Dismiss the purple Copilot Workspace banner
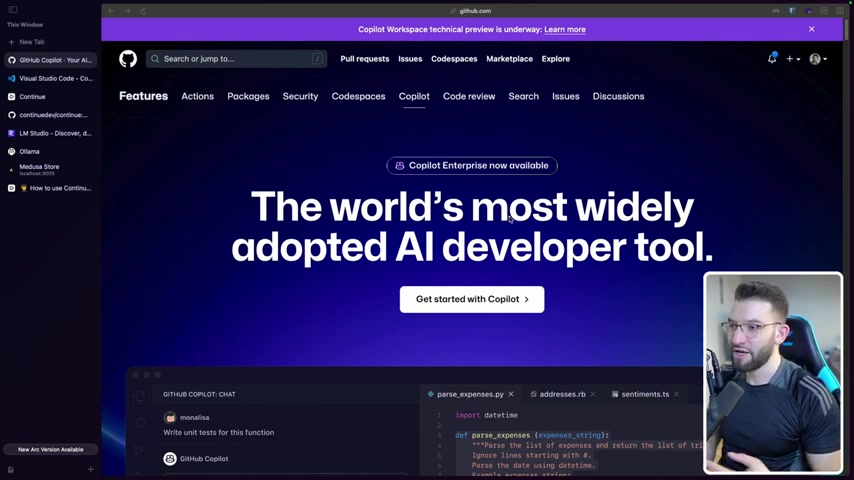This screenshot has width=854, height=480. tap(812, 29)
